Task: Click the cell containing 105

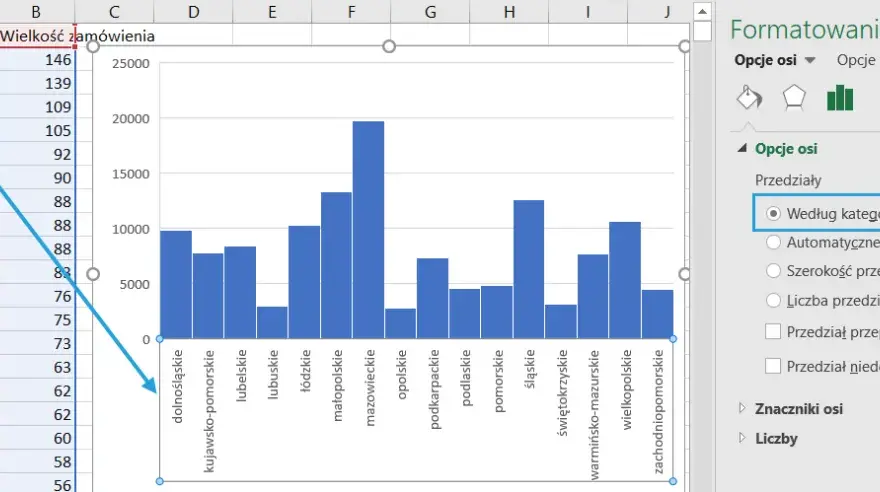Action: (37, 130)
